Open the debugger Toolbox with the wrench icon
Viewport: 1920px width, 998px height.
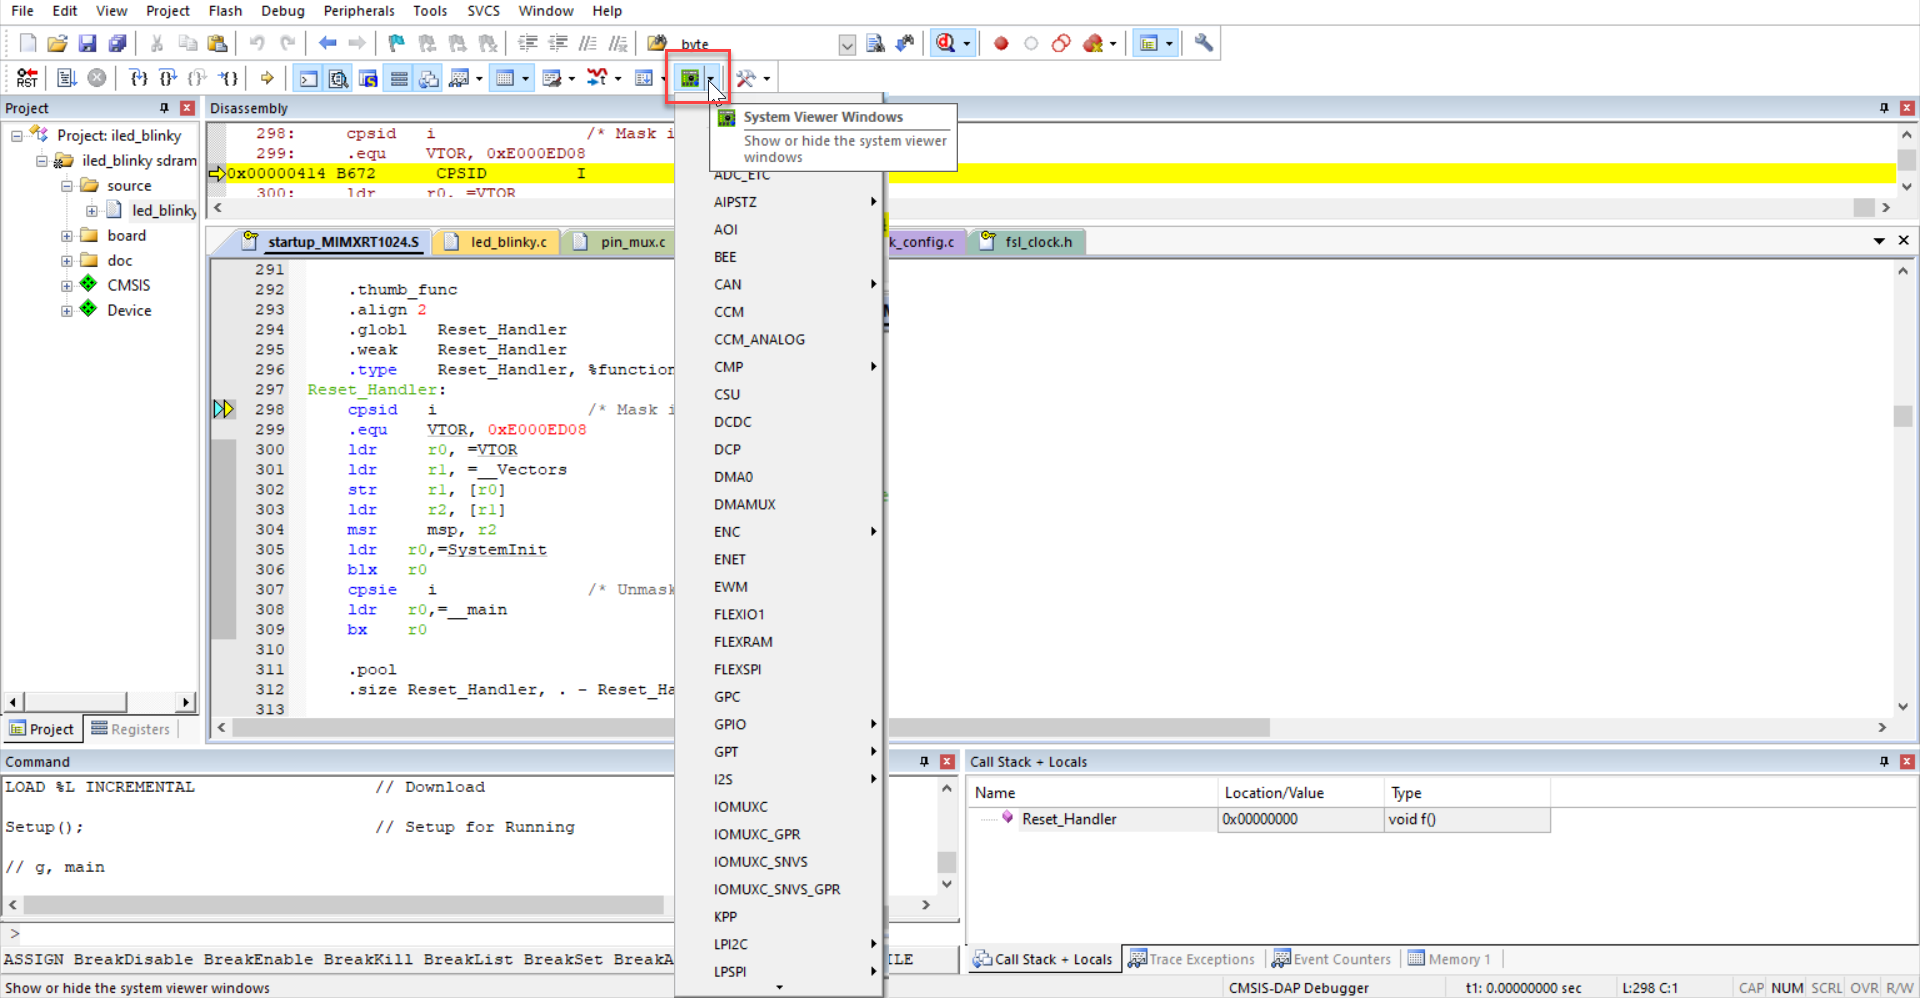(747, 77)
